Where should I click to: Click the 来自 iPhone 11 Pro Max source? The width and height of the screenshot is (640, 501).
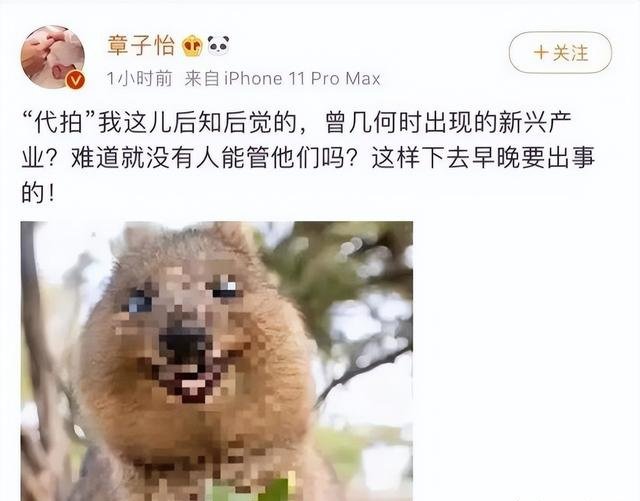(x=282, y=78)
